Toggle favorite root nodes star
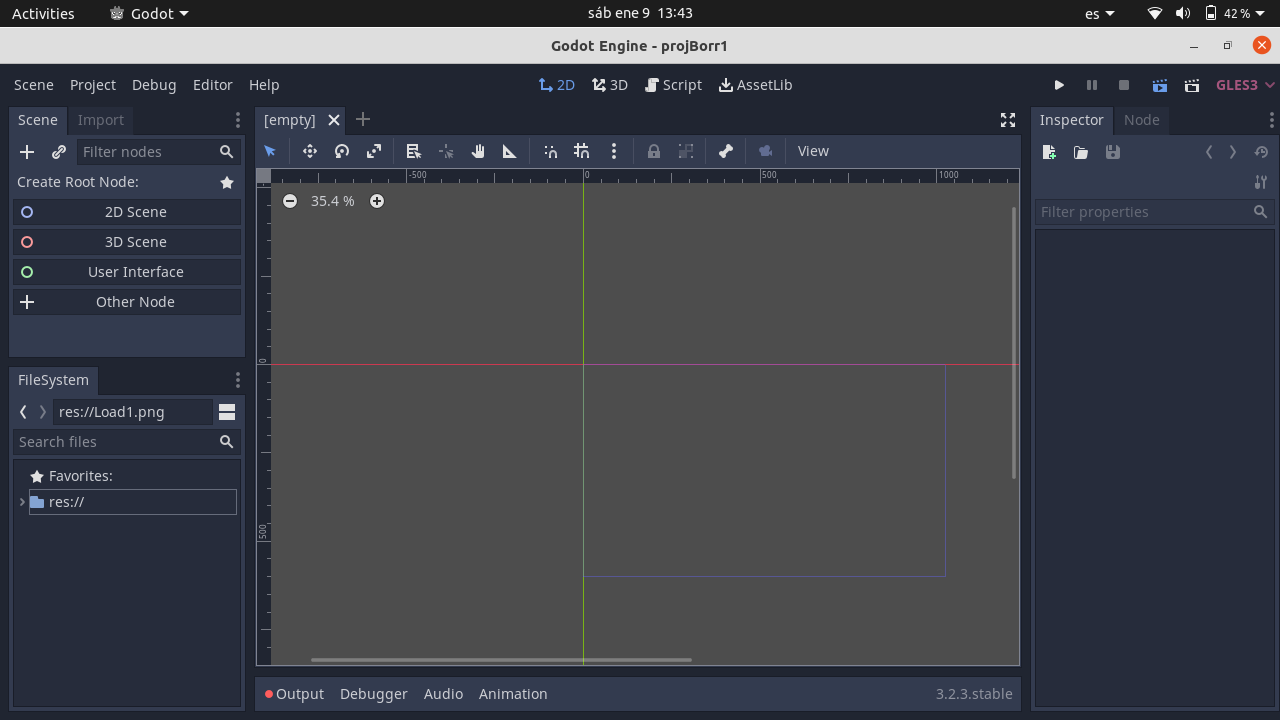 [x=227, y=182]
